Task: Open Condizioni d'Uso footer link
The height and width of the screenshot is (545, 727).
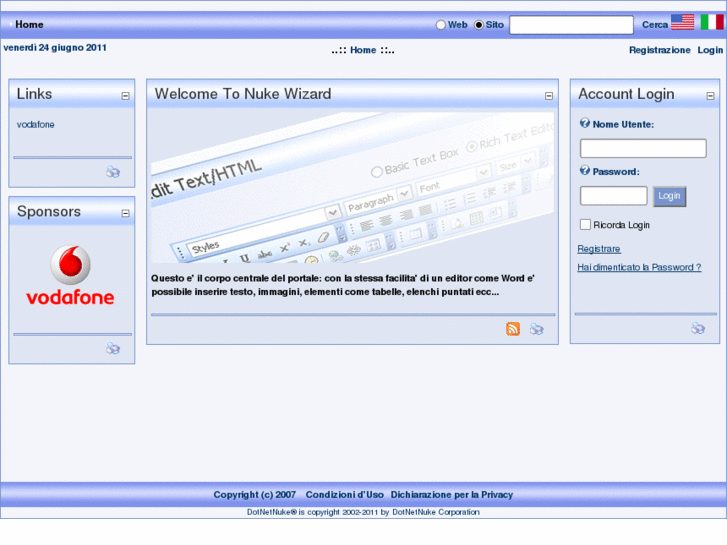Action: coord(344,494)
